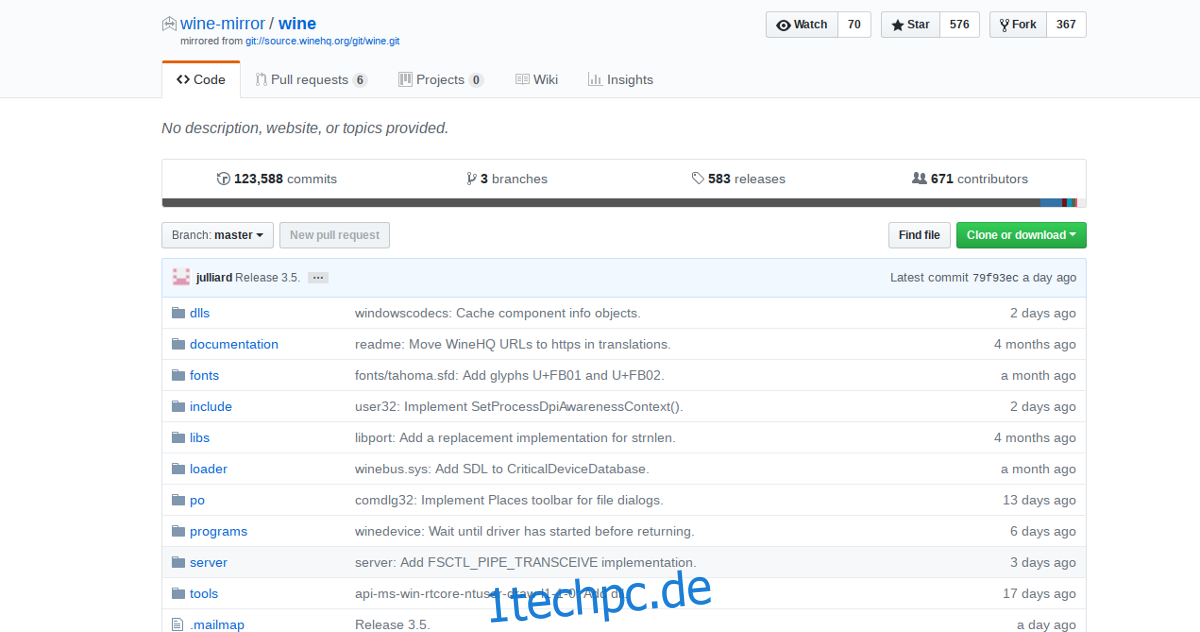Click the folder icon next to po
Image resolution: width=1200 pixels, height=632 pixels.
point(178,500)
